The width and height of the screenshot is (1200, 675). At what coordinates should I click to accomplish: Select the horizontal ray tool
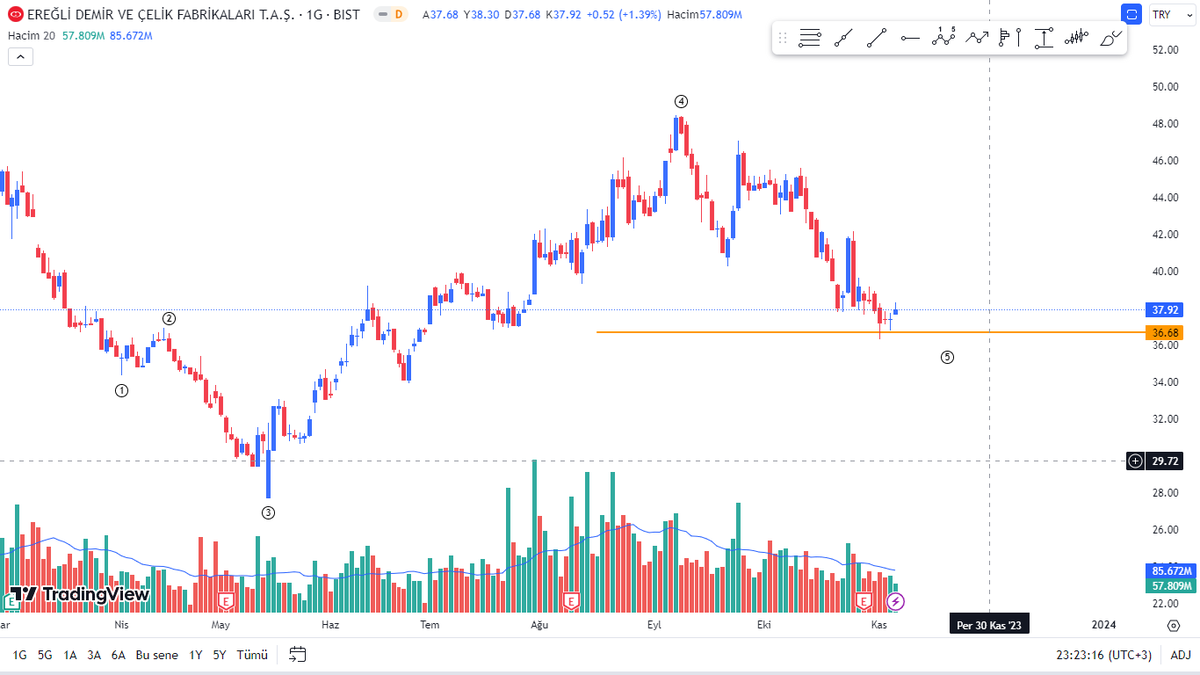(909, 39)
